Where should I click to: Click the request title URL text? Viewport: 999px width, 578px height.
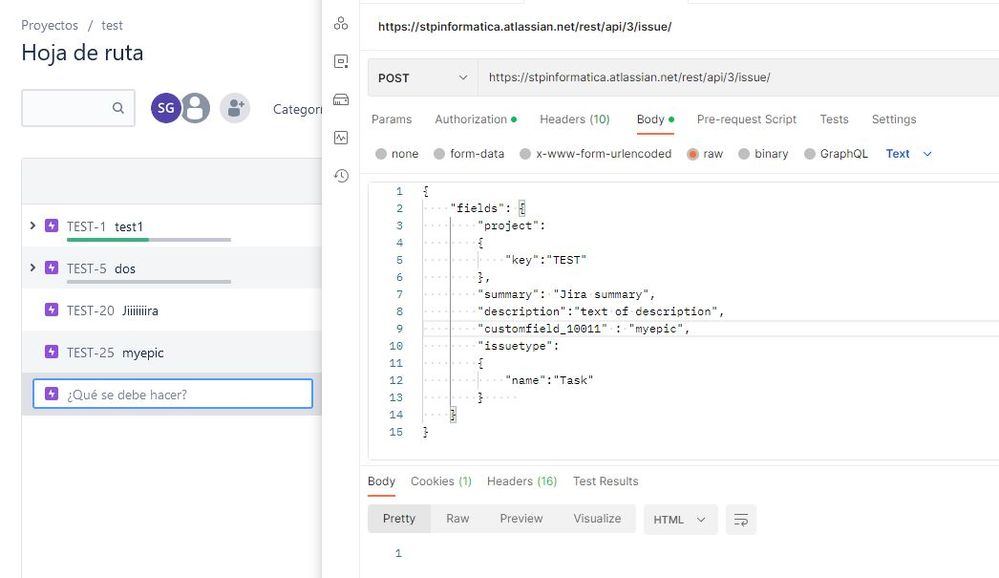524,27
